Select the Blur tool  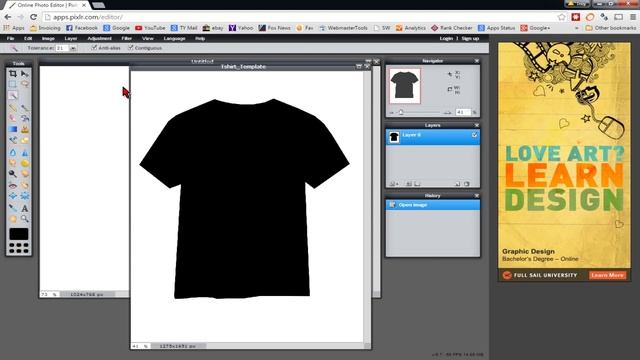point(13,152)
